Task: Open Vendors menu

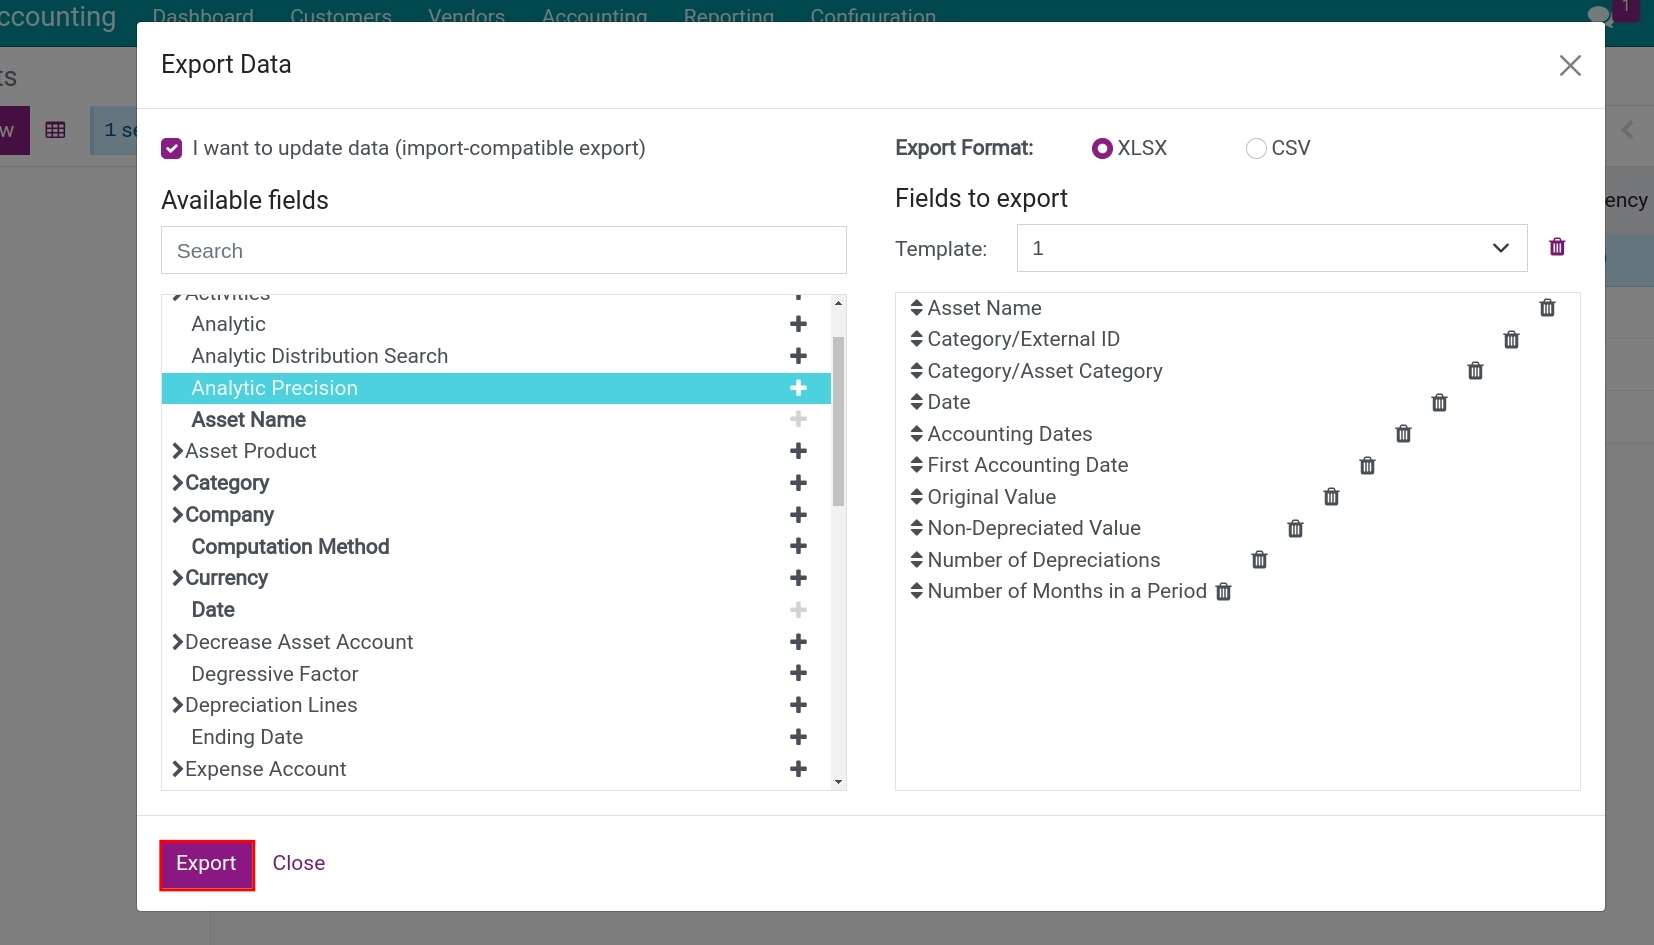Action: coord(466,15)
